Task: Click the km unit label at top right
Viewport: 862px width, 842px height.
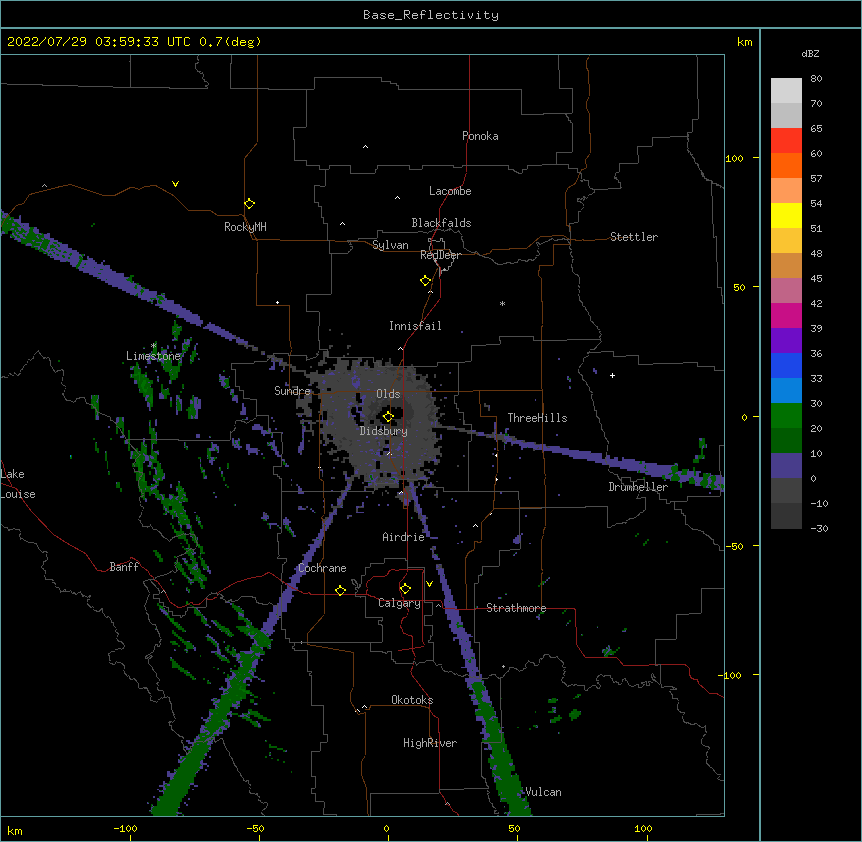Action: click(x=745, y=42)
